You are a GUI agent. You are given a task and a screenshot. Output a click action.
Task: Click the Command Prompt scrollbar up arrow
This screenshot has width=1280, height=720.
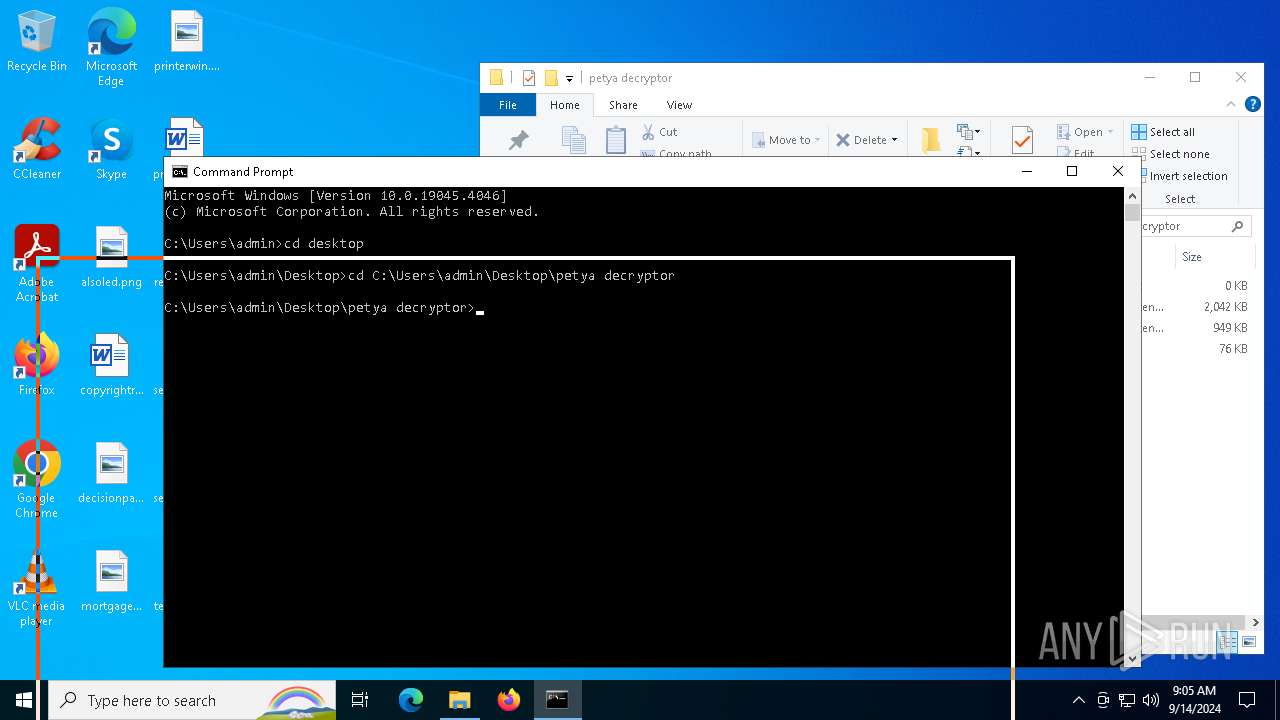[x=1132, y=195]
